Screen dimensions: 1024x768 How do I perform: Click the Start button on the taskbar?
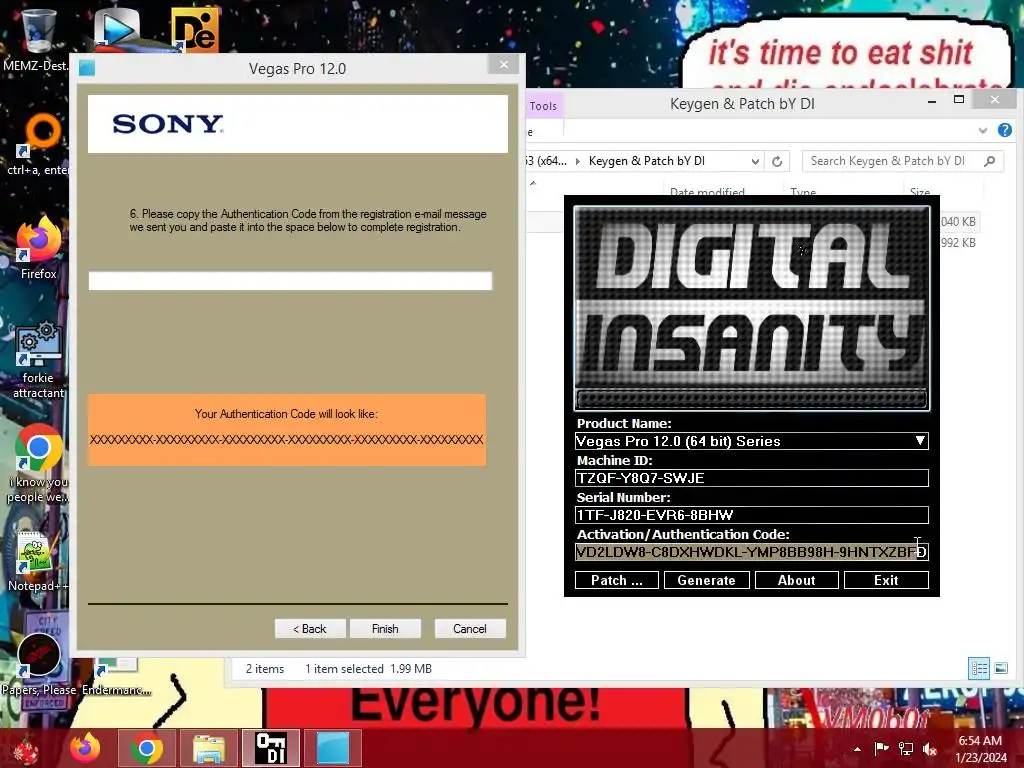coord(25,748)
